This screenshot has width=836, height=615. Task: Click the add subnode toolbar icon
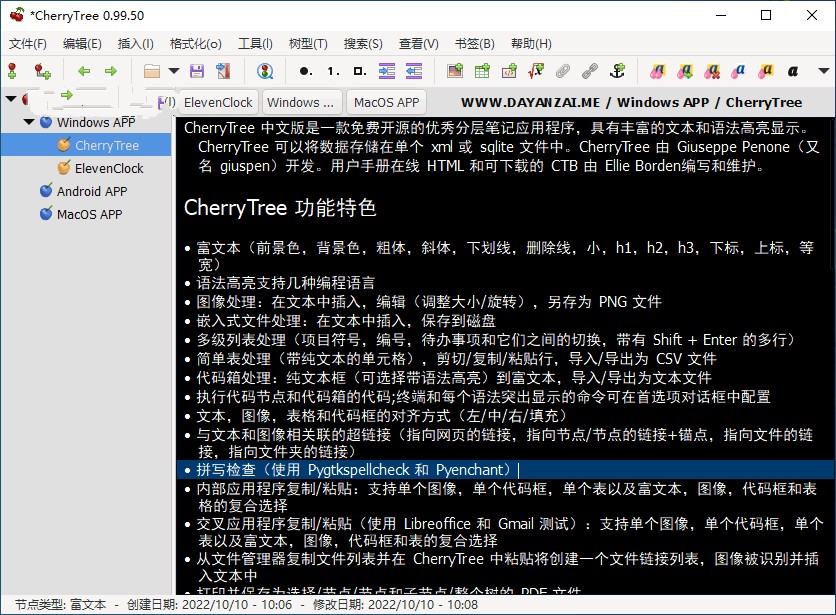[42, 70]
